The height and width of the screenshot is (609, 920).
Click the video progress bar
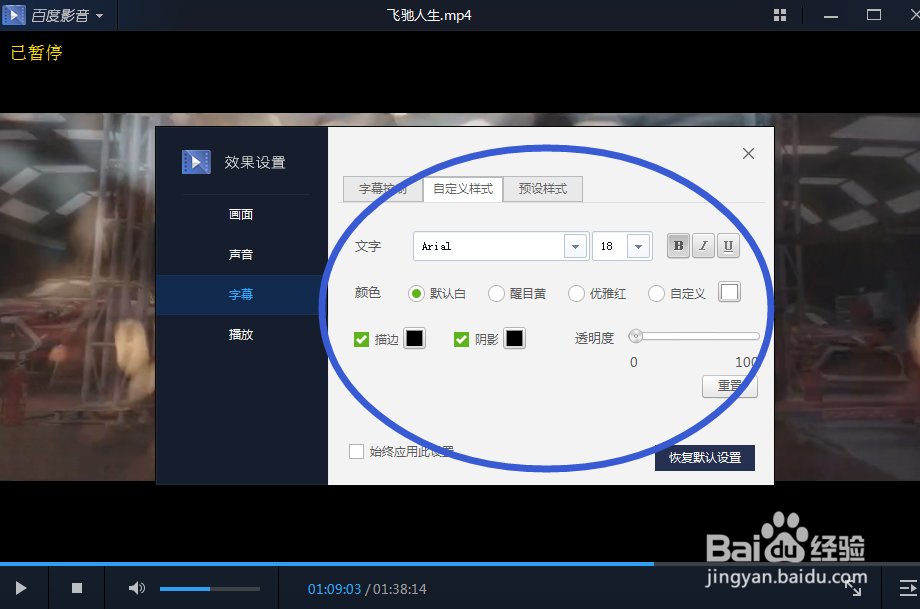460,564
